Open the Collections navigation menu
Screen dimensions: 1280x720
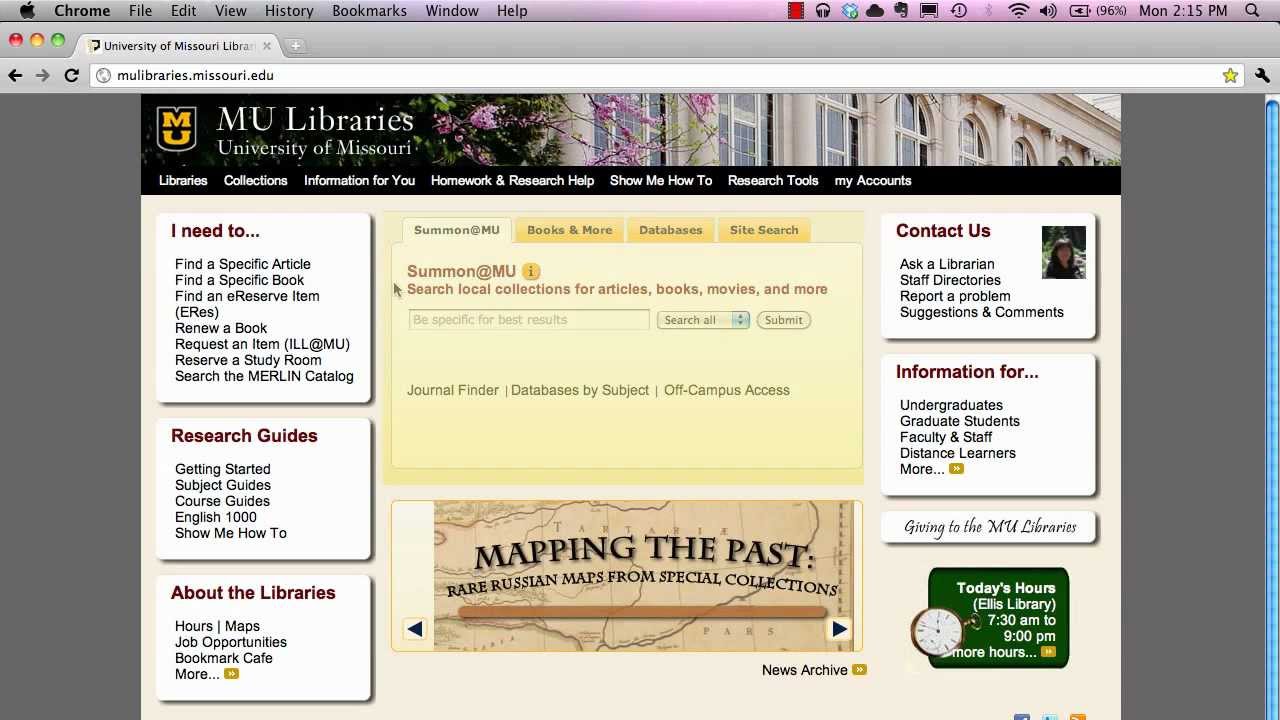pyautogui.click(x=255, y=181)
